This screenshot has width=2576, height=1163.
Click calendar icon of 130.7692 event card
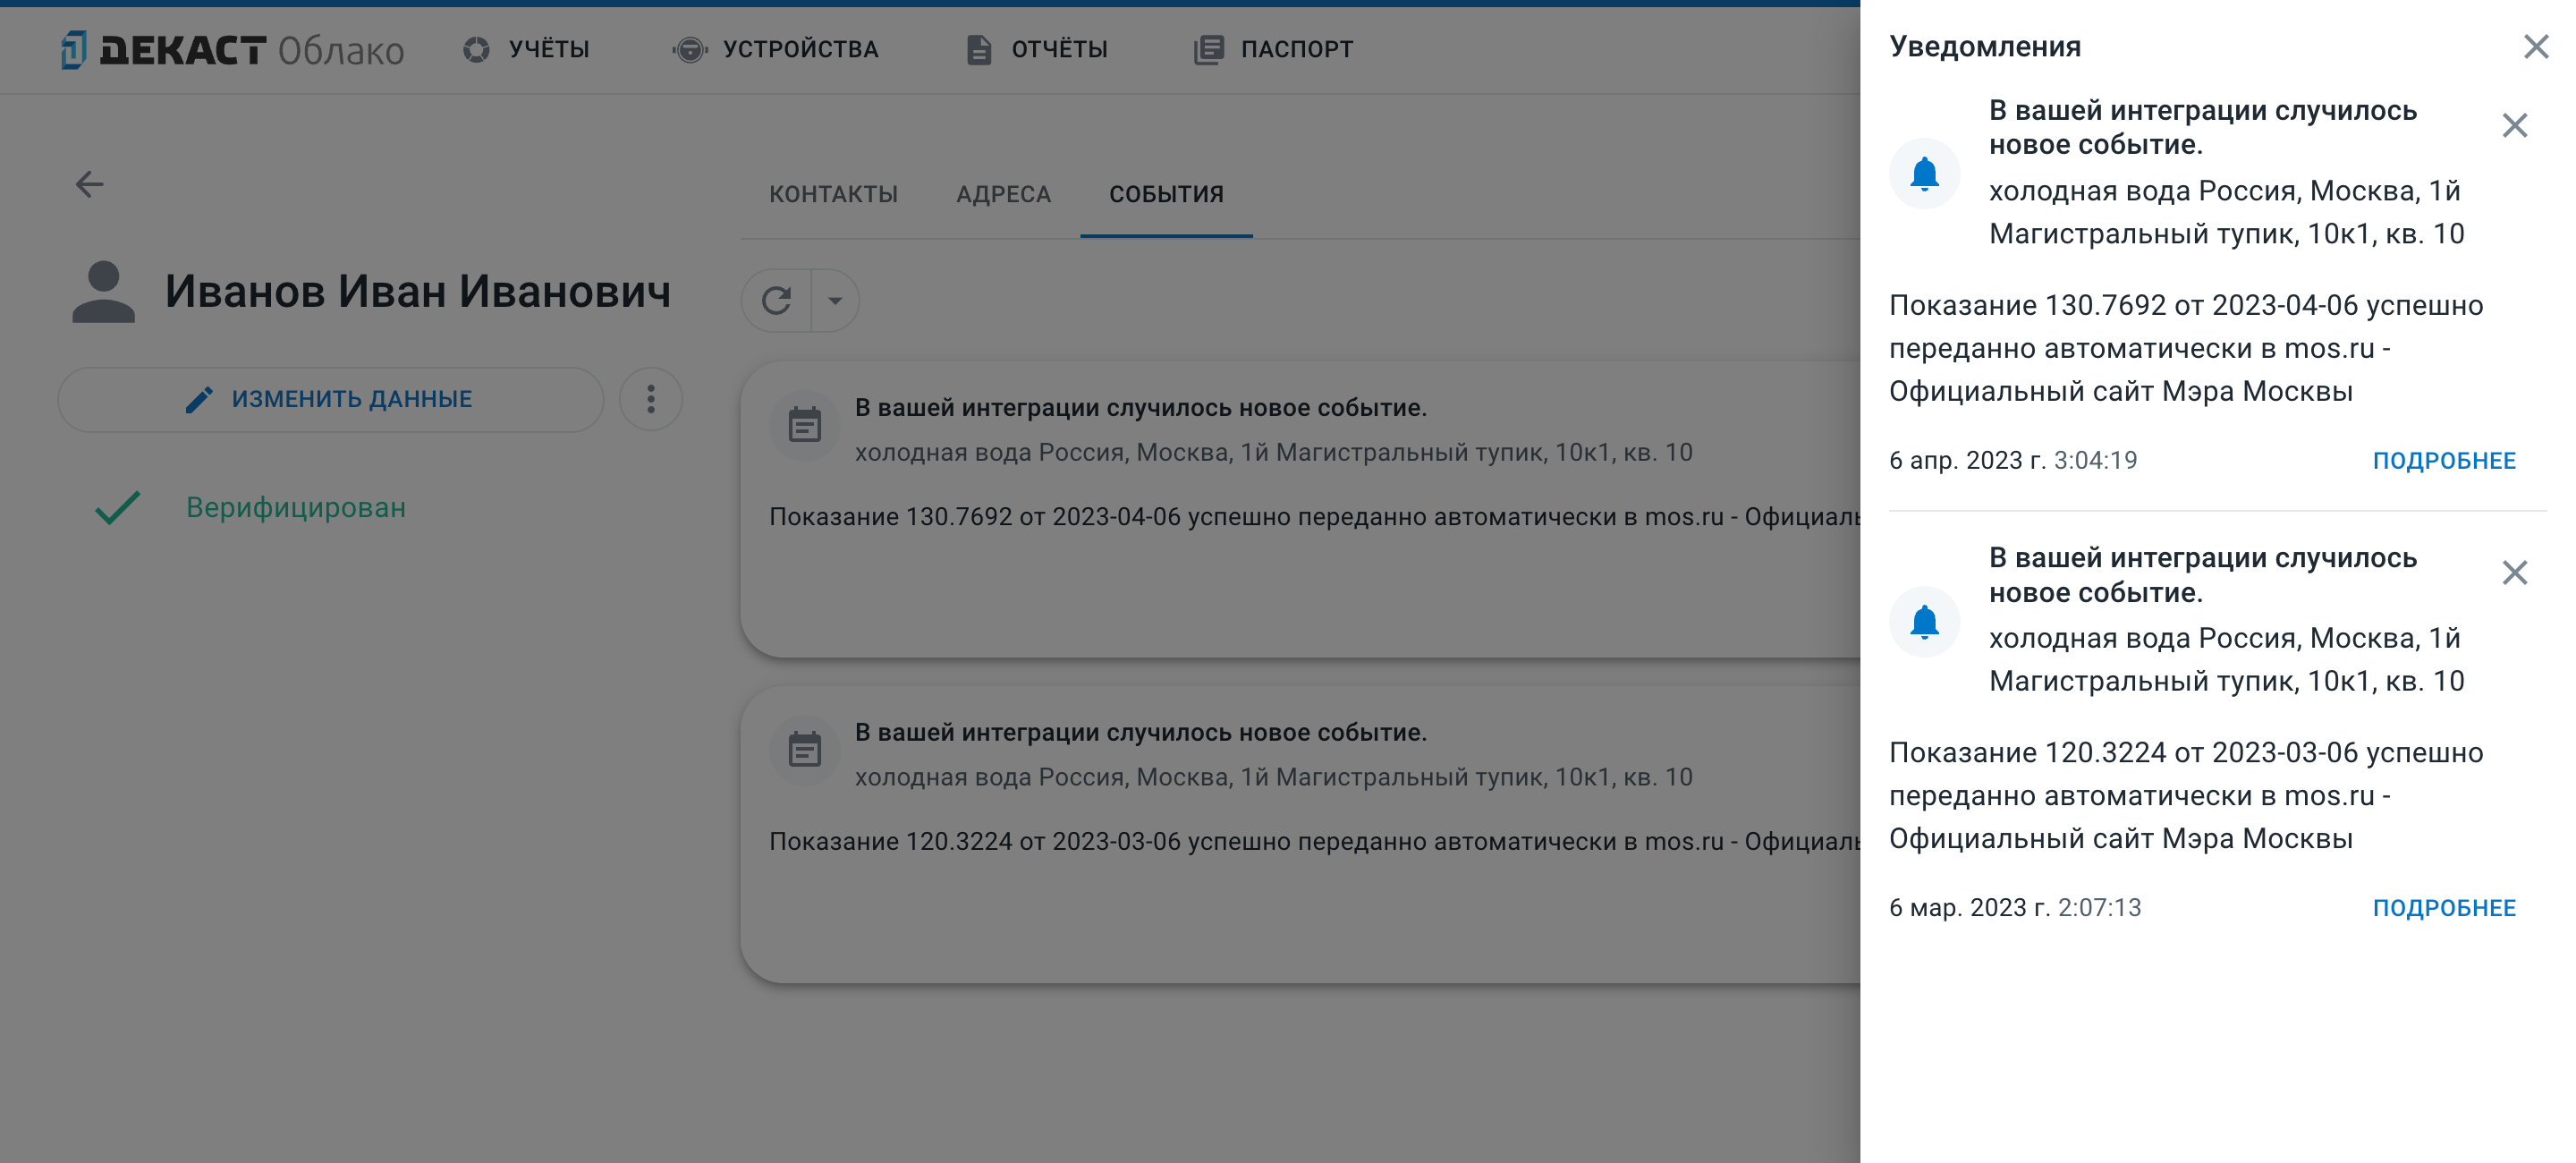[x=804, y=425]
